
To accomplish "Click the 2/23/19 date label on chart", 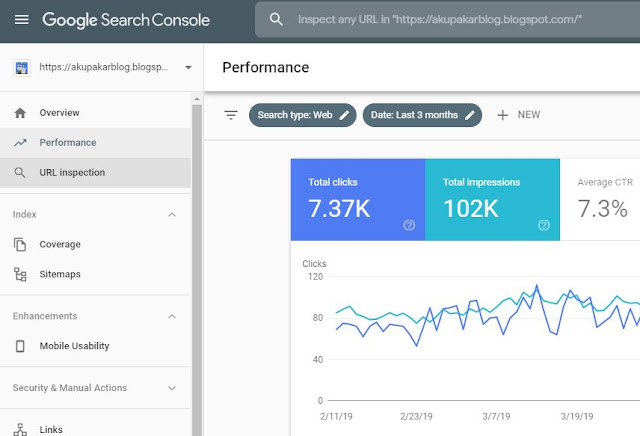I will pos(416,416).
